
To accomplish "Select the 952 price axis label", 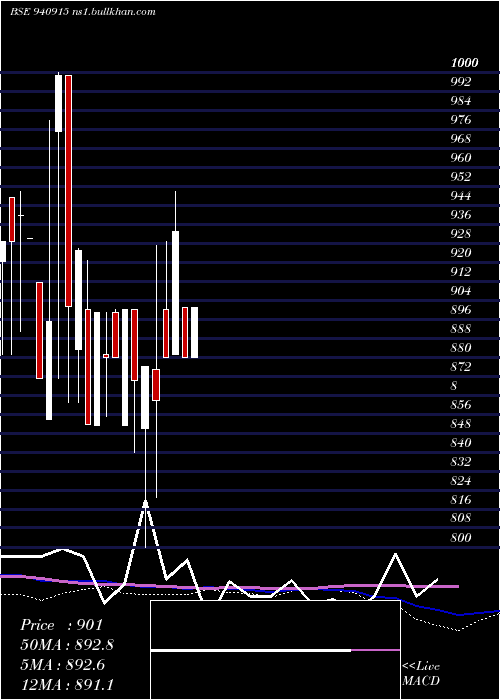I will (x=461, y=177).
